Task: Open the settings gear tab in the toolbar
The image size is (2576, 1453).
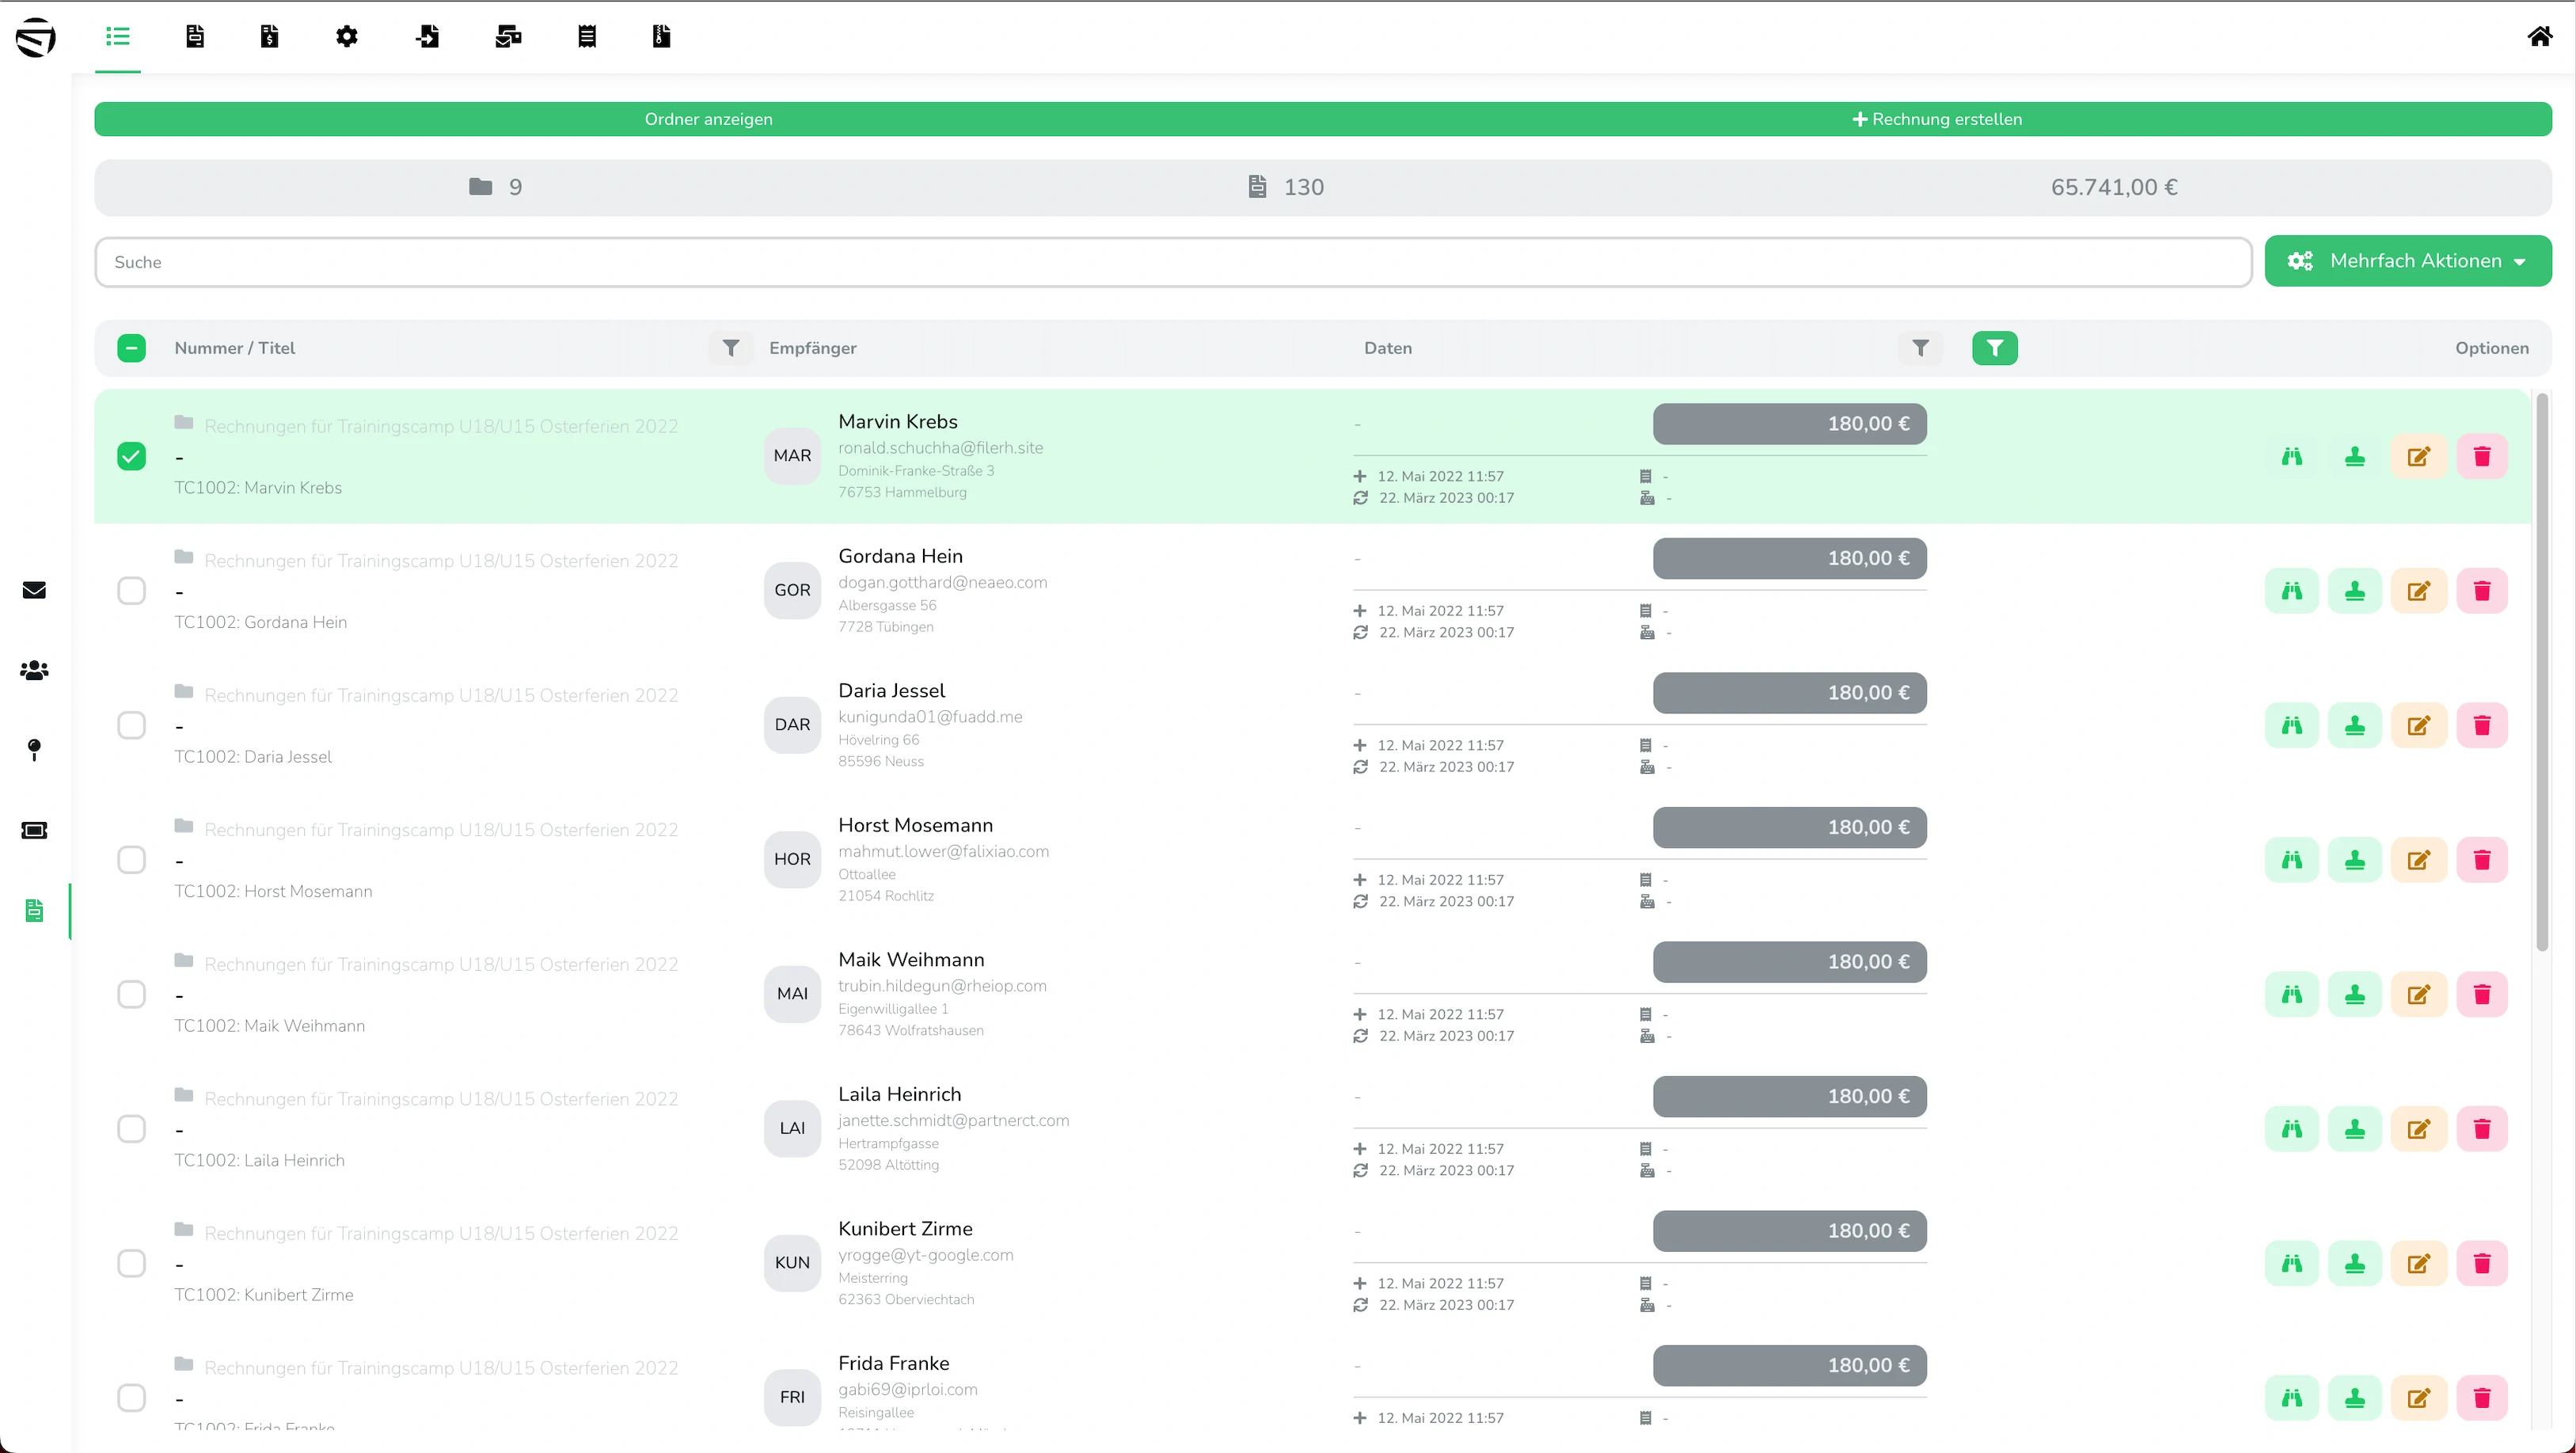Action: [x=346, y=37]
